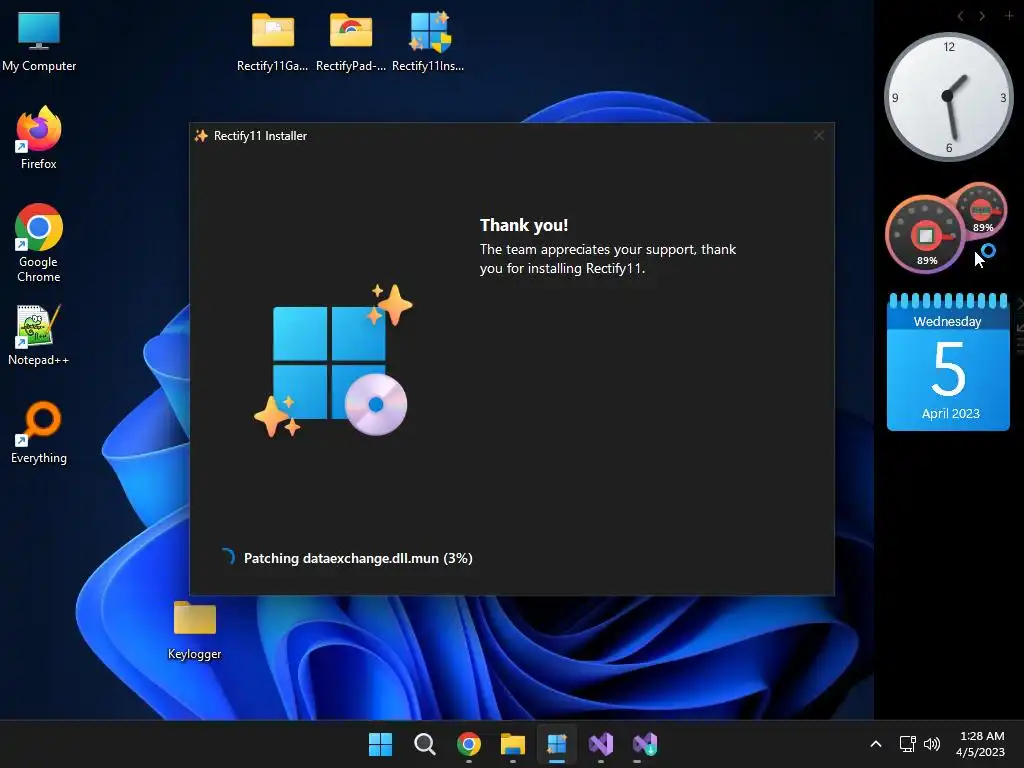
Task: Open the Windows Start menu
Action: coord(380,744)
